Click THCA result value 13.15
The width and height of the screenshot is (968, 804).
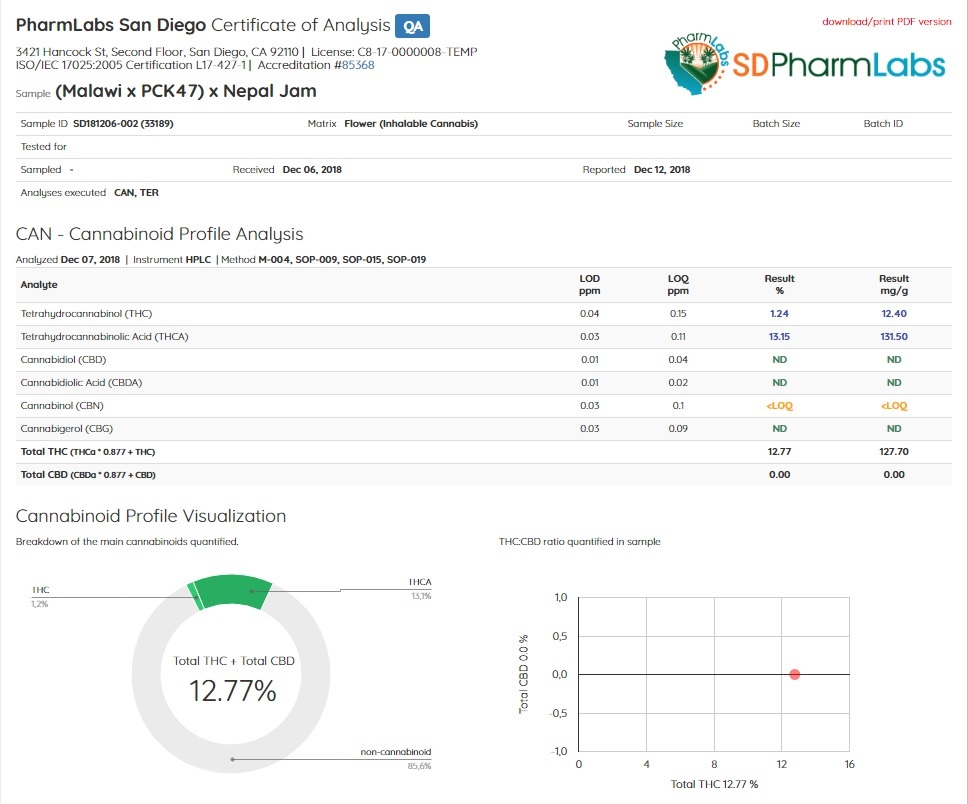779,337
